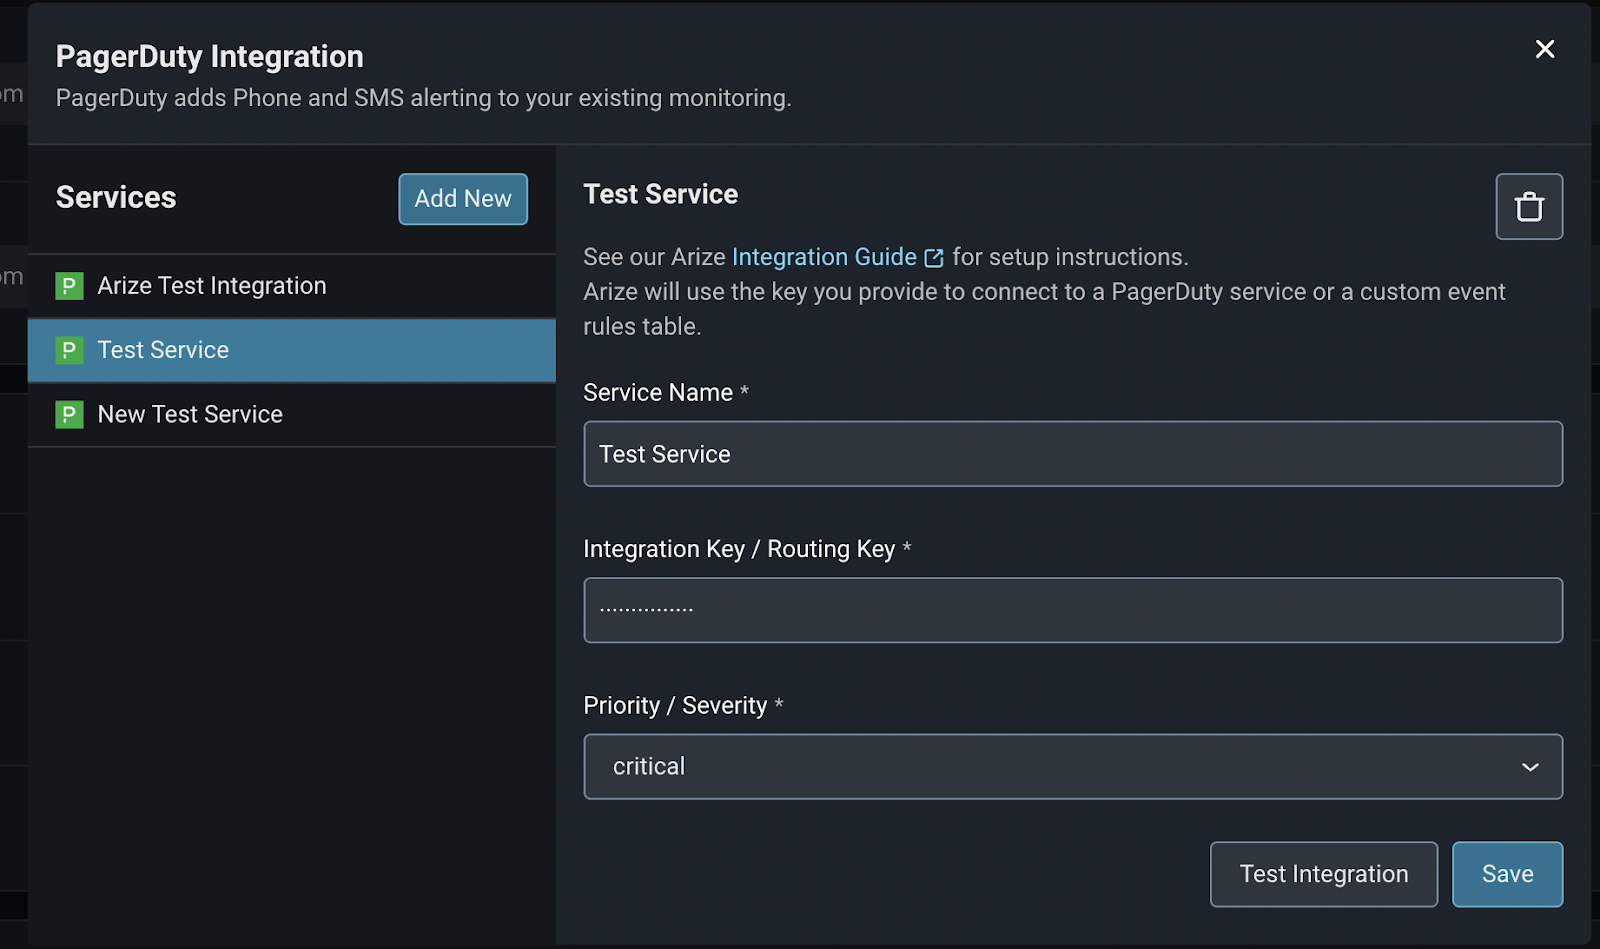Focus the Service Name input field
The height and width of the screenshot is (949, 1600).
[1073, 454]
